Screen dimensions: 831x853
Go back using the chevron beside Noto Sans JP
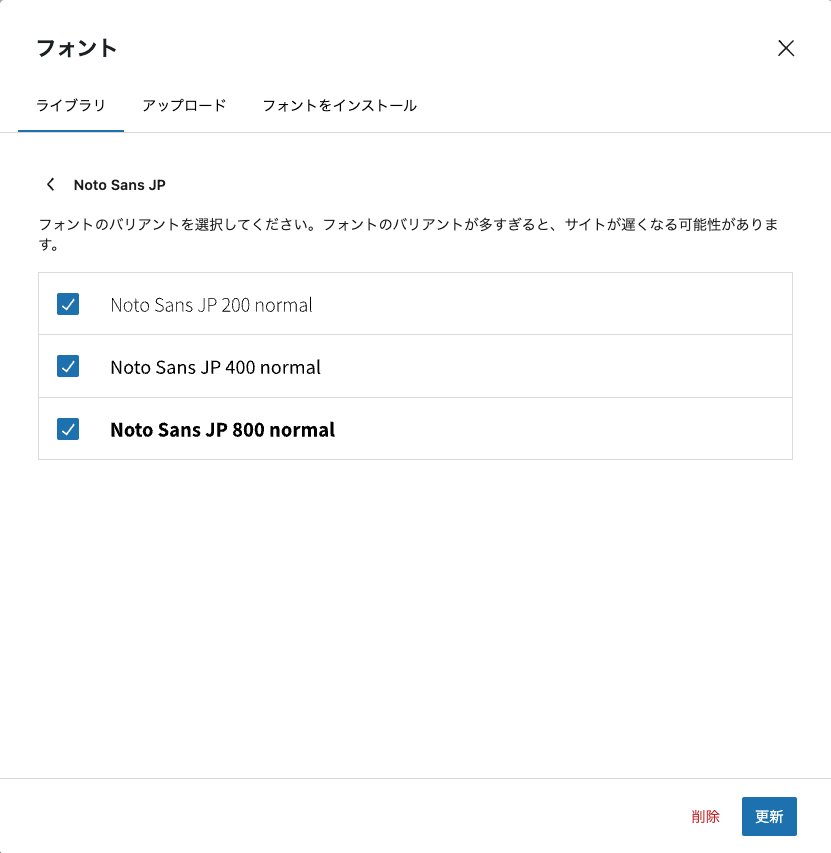pyautogui.click(x=51, y=184)
